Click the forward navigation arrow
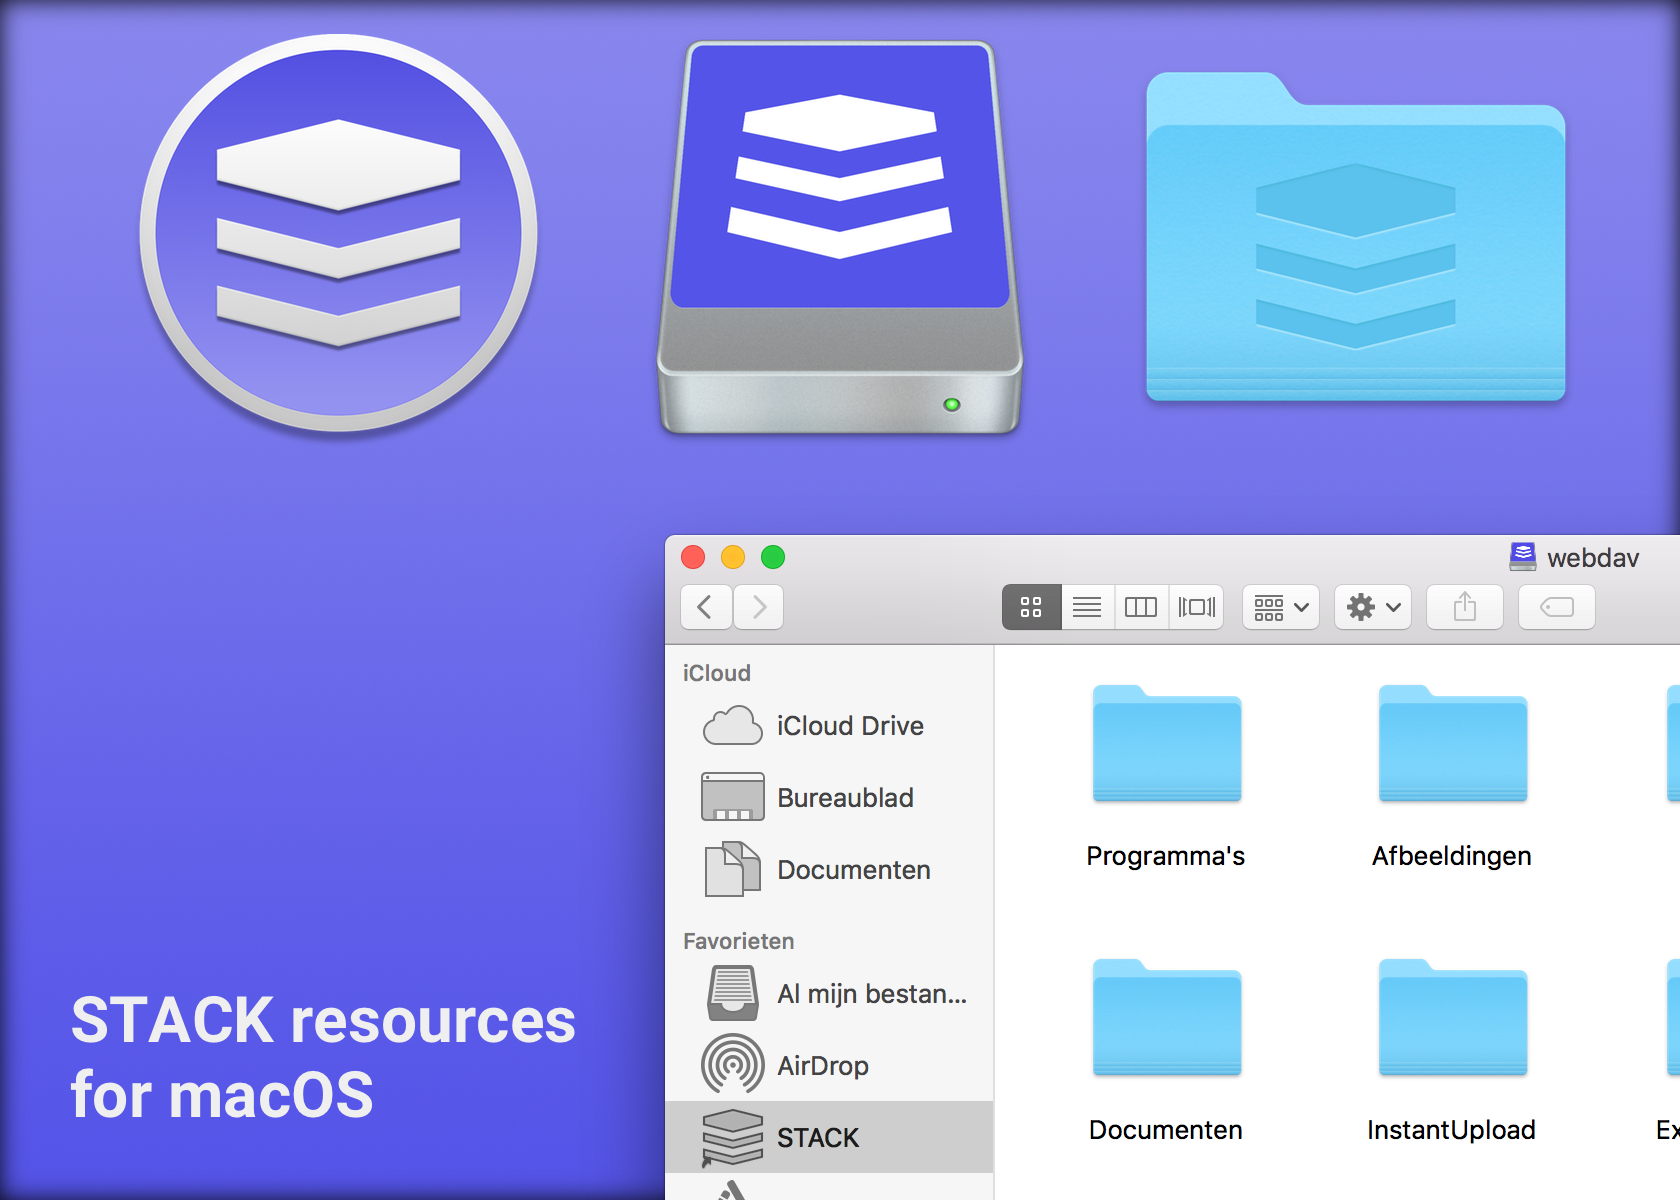1680x1200 pixels. click(758, 607)
